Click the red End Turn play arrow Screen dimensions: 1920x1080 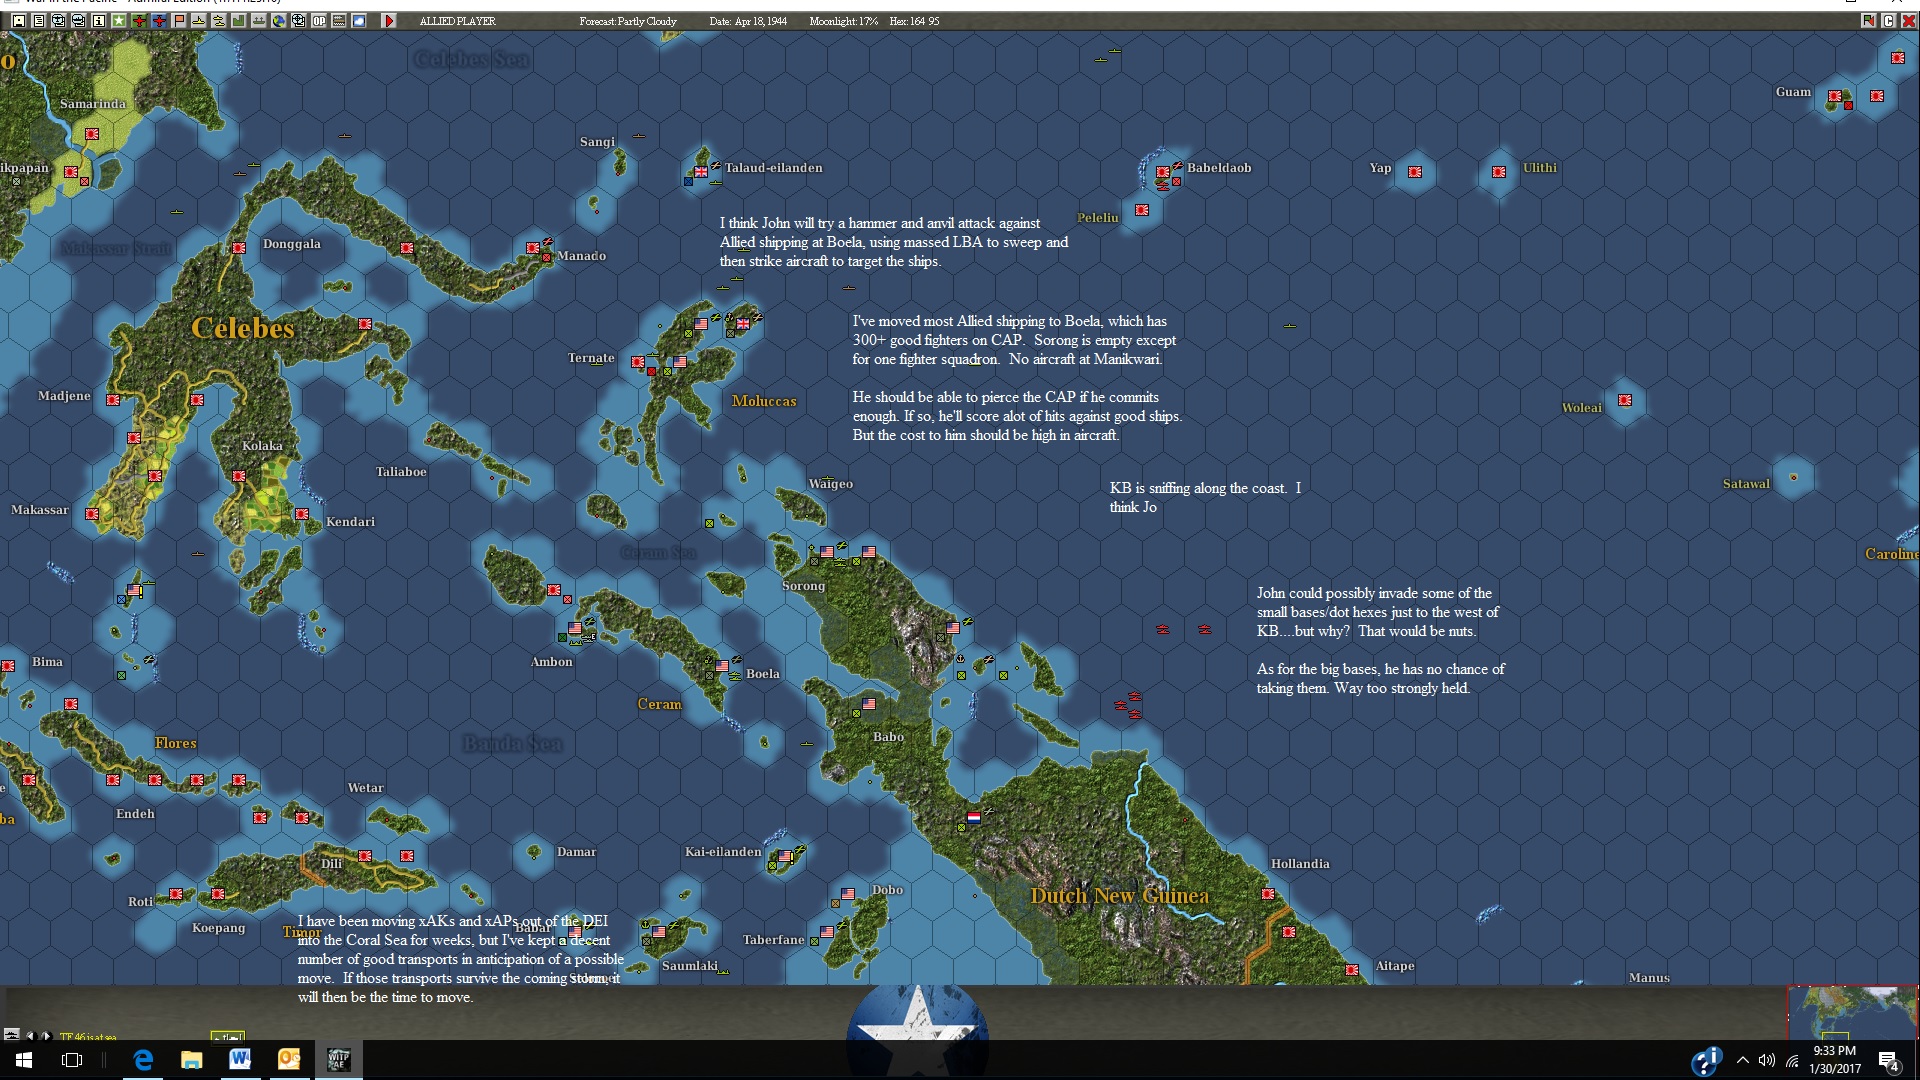(389, 20)
